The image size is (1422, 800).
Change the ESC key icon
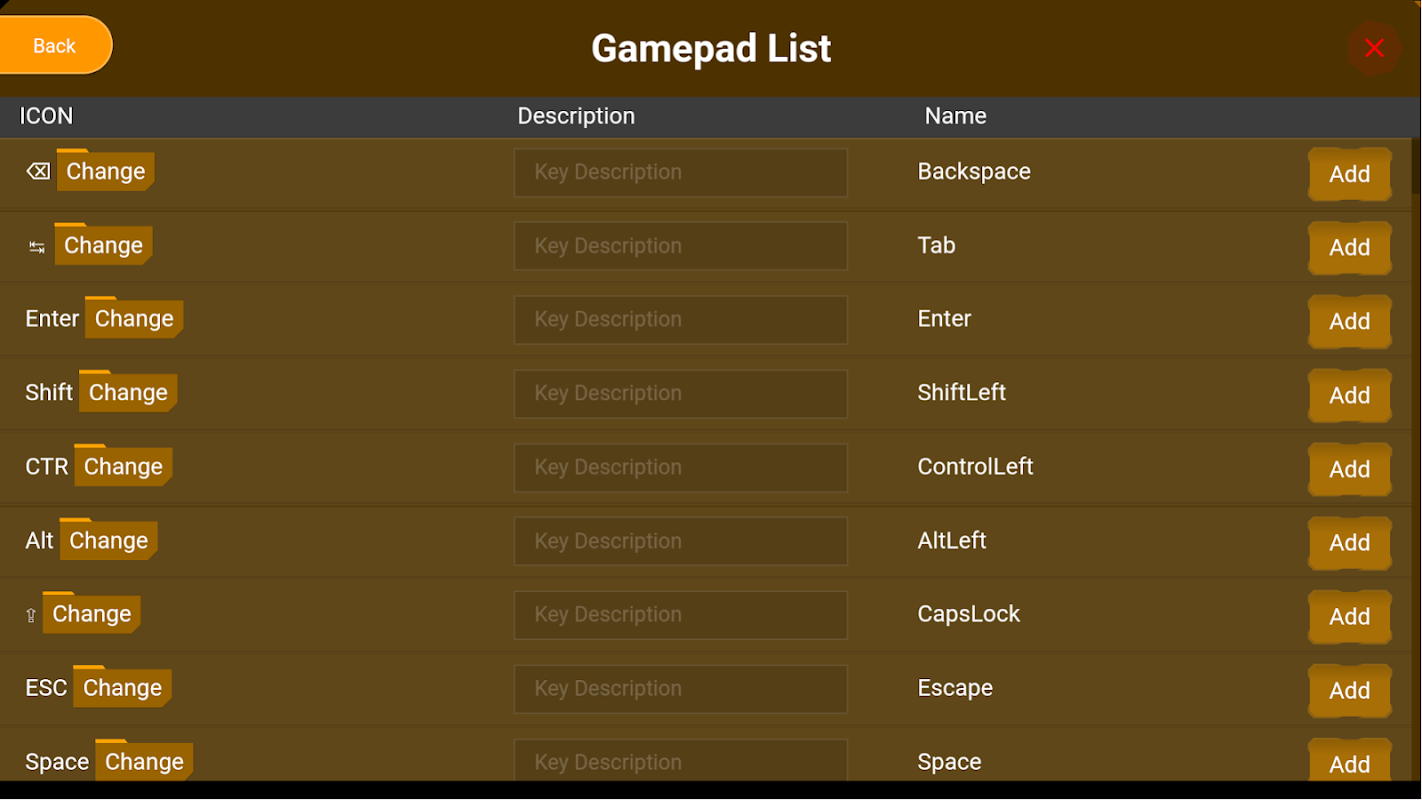[122, 687]
